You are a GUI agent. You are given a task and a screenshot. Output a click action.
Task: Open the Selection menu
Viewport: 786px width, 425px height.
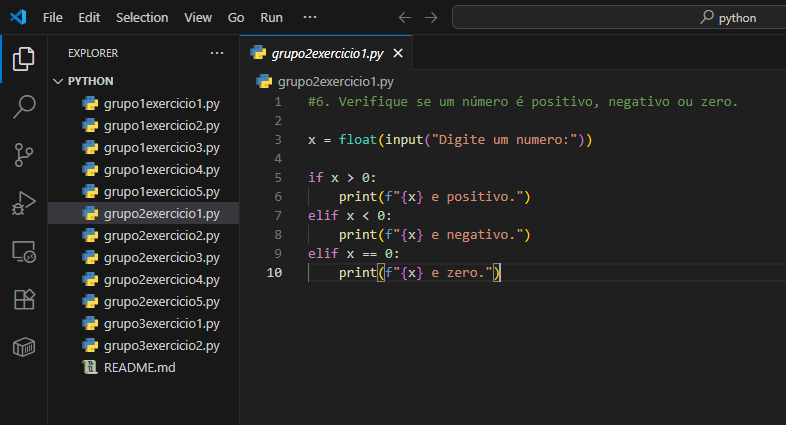click(142, 18)
